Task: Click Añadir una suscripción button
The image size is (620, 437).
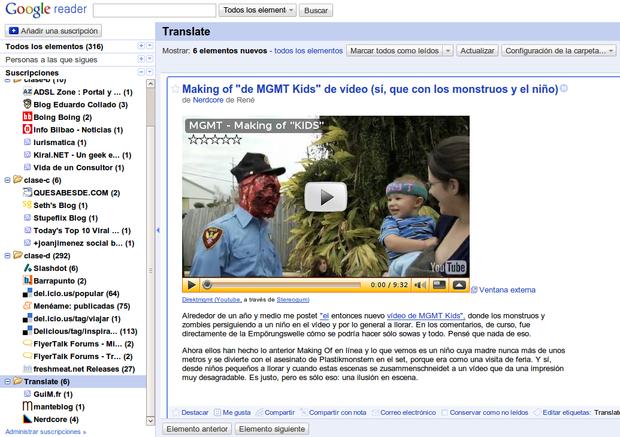Action: [x=53, y=30]
